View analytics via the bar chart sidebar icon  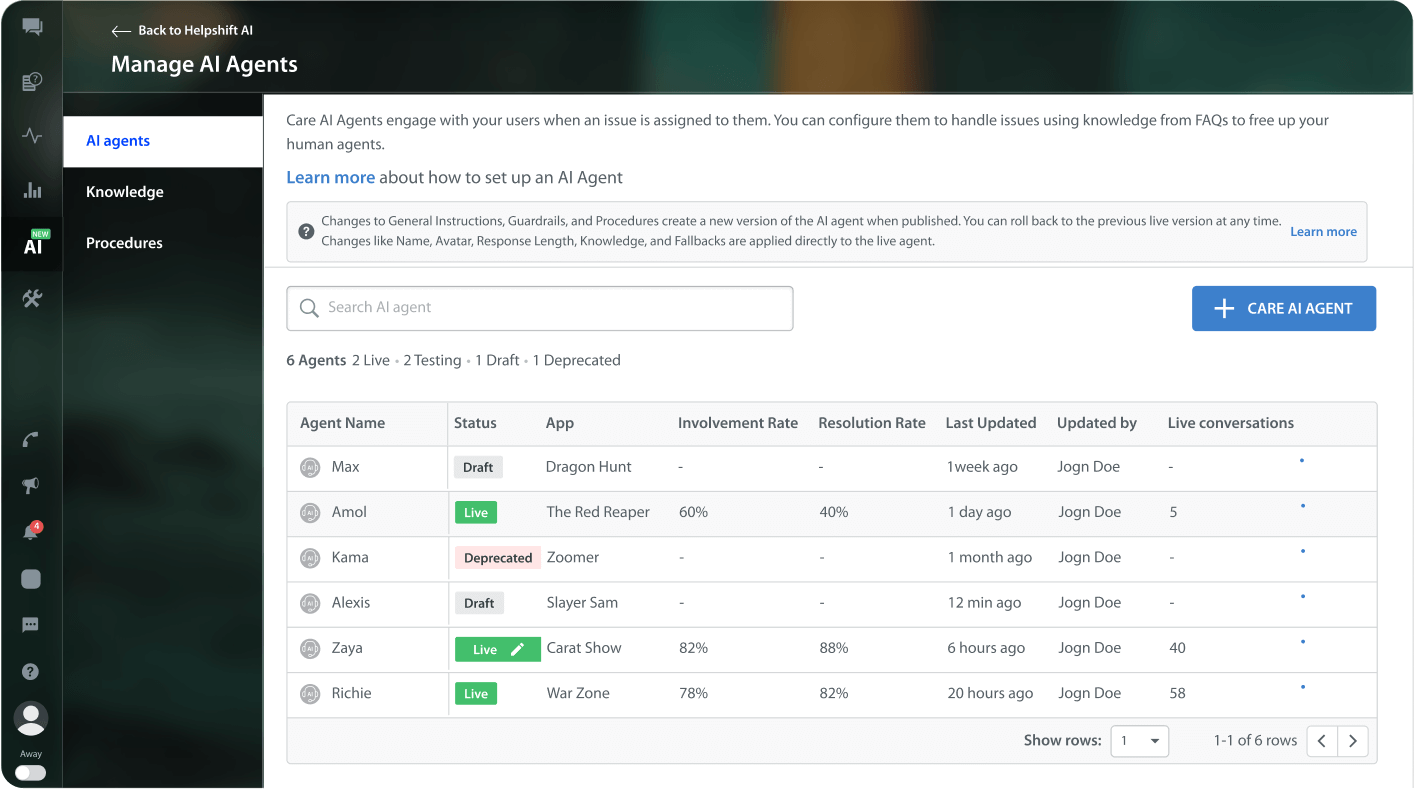point(31,189)
